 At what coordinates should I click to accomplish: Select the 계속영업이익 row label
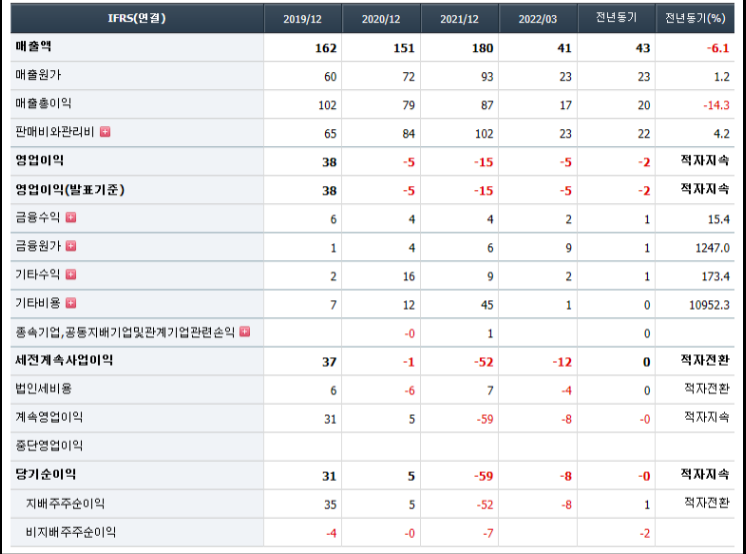49,417
